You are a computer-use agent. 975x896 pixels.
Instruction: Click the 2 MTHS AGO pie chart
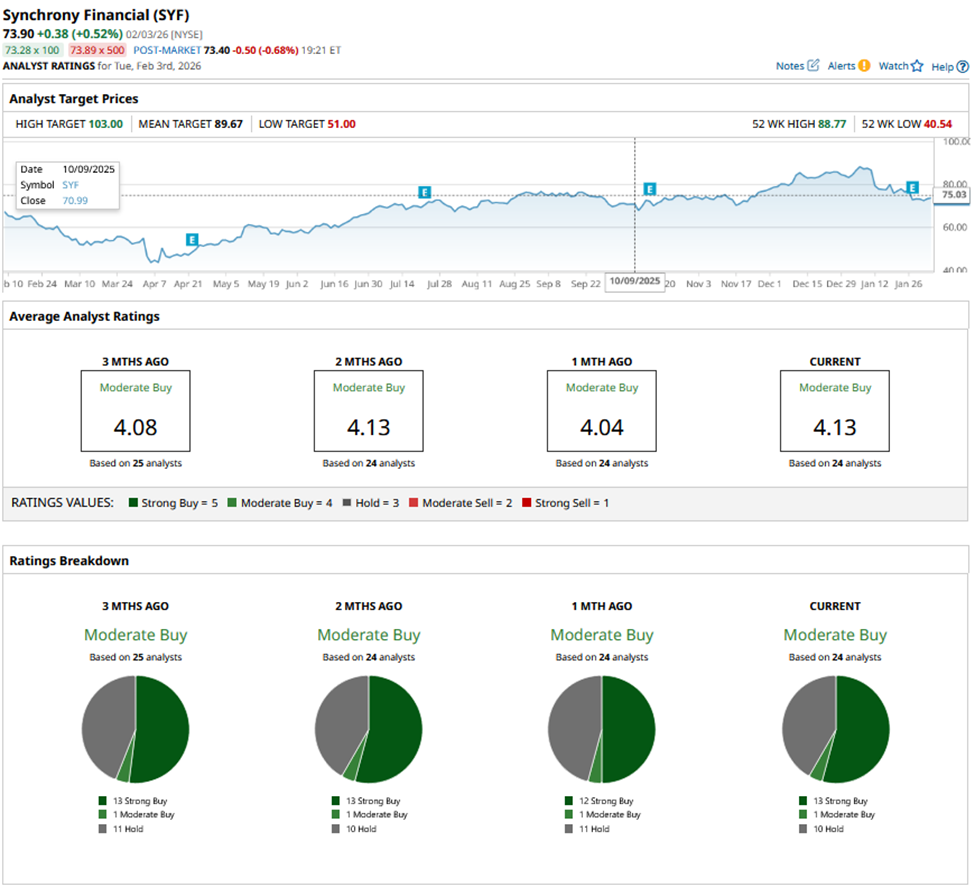point(368,729)
